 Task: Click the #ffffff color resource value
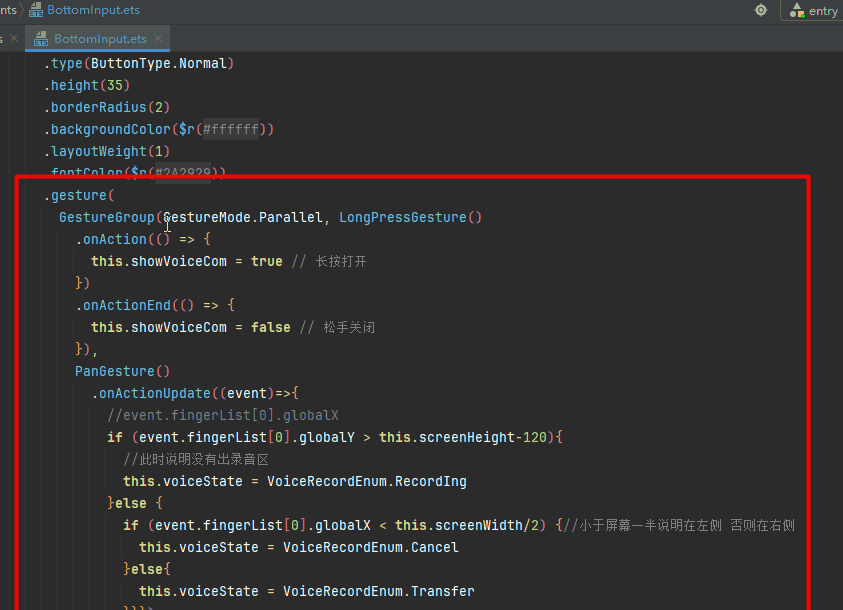coord(231,129)
